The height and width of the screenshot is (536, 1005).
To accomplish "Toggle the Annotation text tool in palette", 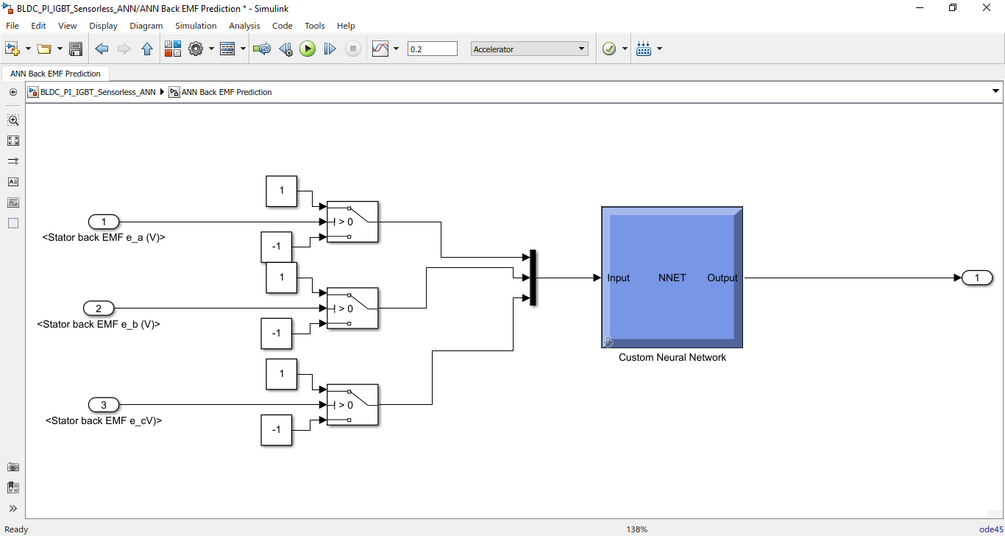I will (13, 181).
